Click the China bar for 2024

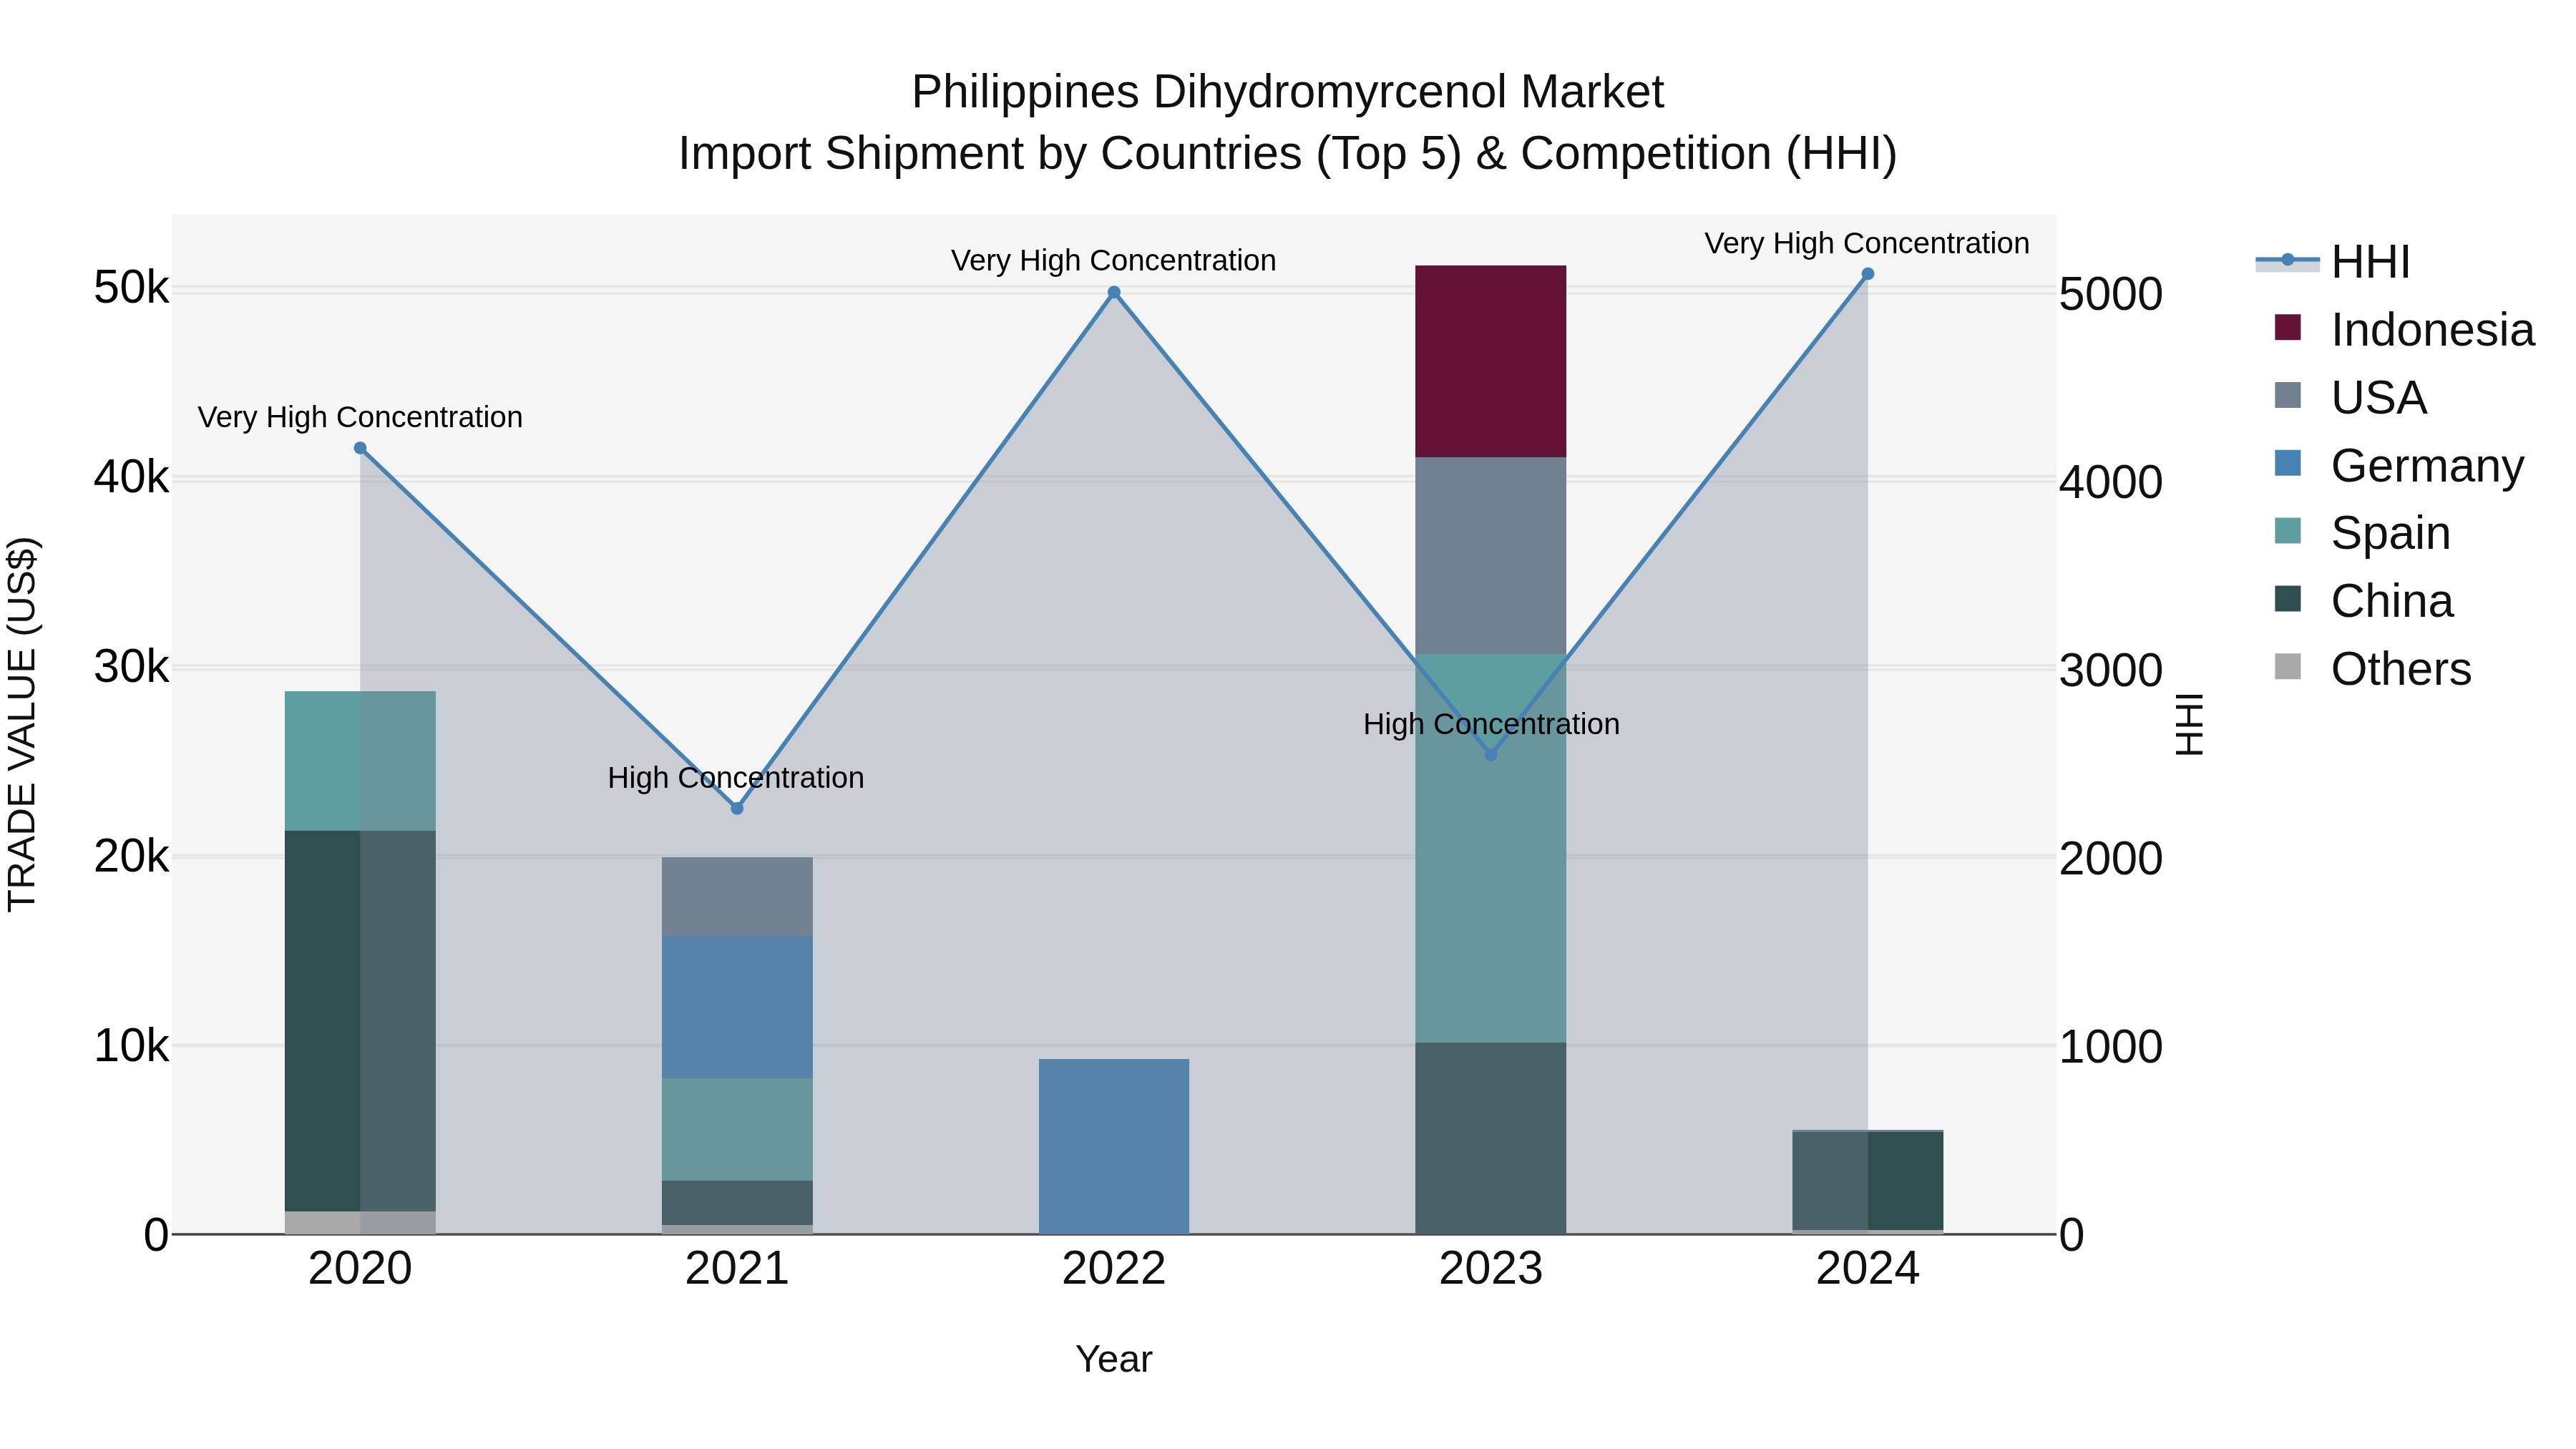tap(1867, 1181)
